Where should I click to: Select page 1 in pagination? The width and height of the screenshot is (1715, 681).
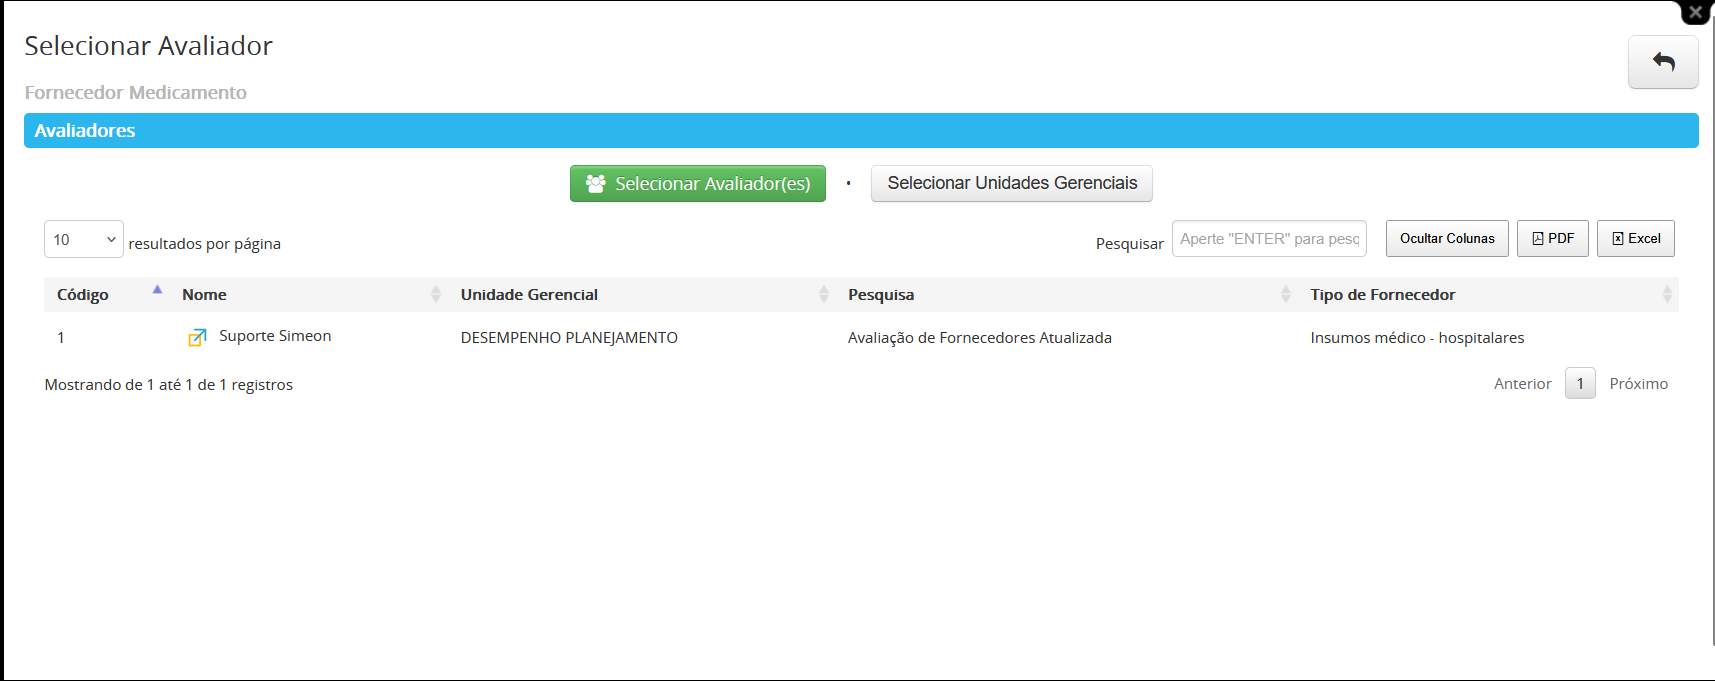click(x=1580, y=384)
